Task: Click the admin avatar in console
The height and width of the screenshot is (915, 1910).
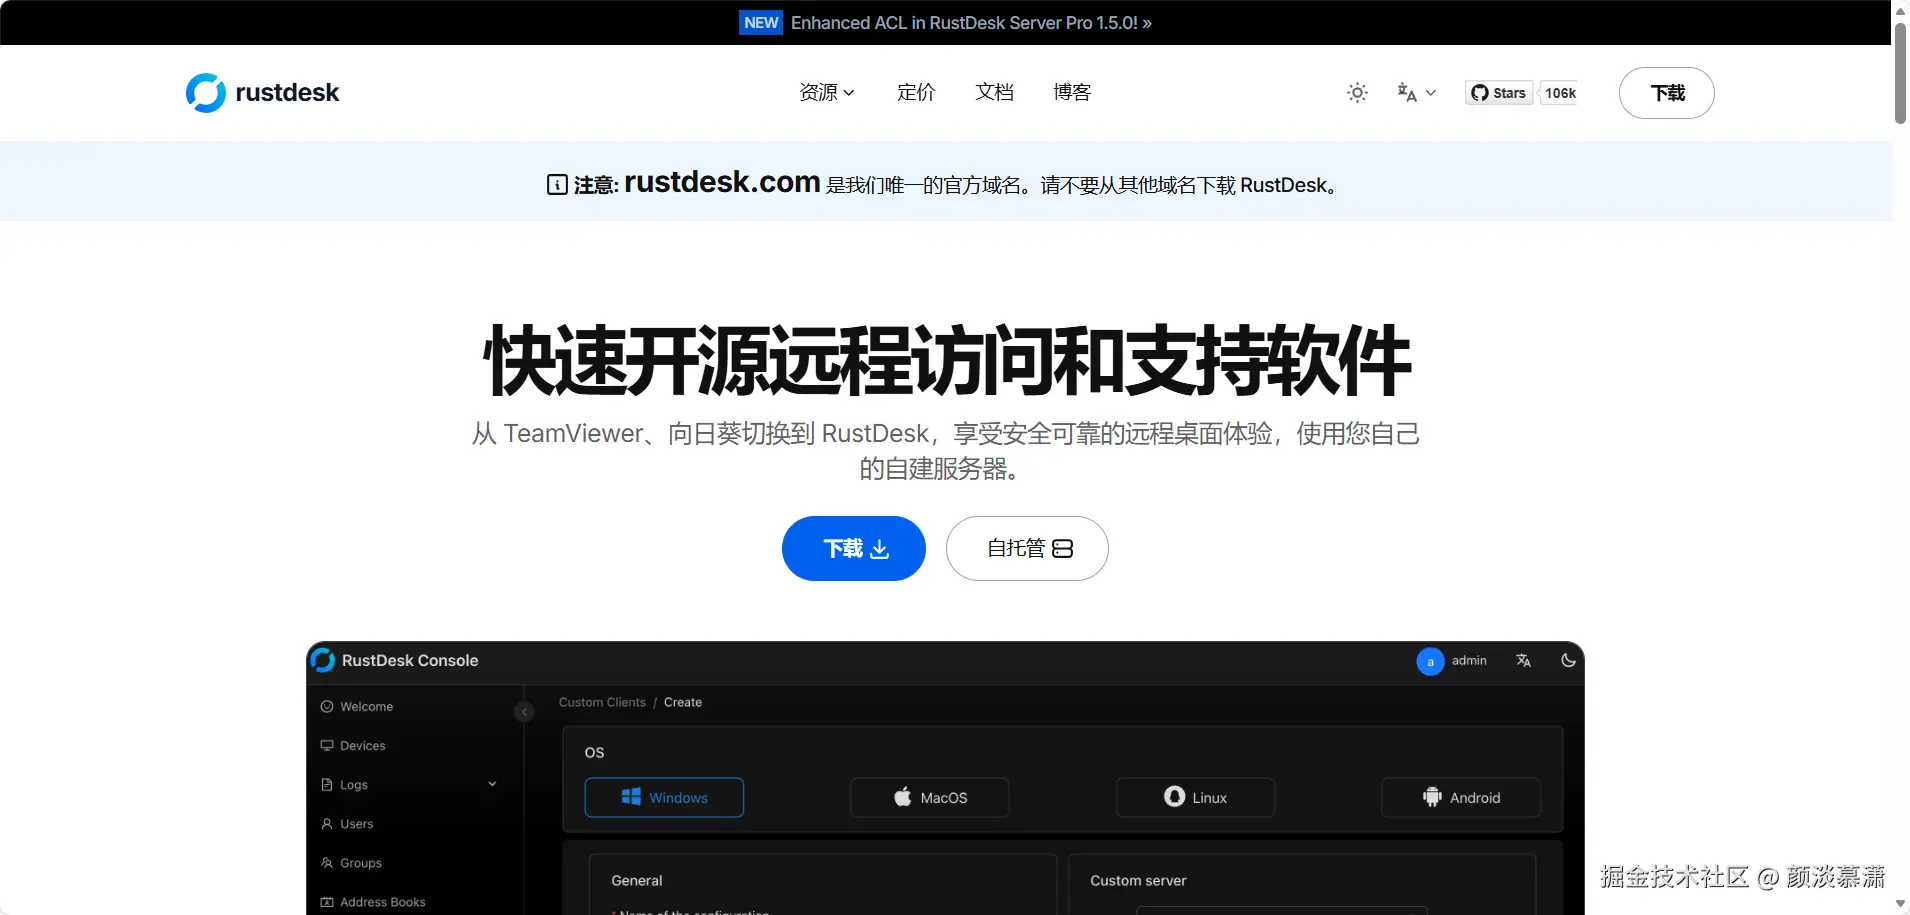Action: (x=1430, y=661)
